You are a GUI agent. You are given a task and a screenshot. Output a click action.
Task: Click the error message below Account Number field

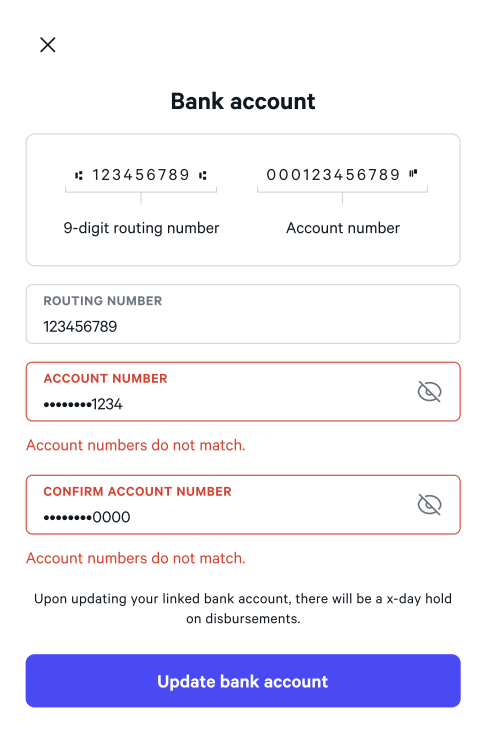coord(136,445)
